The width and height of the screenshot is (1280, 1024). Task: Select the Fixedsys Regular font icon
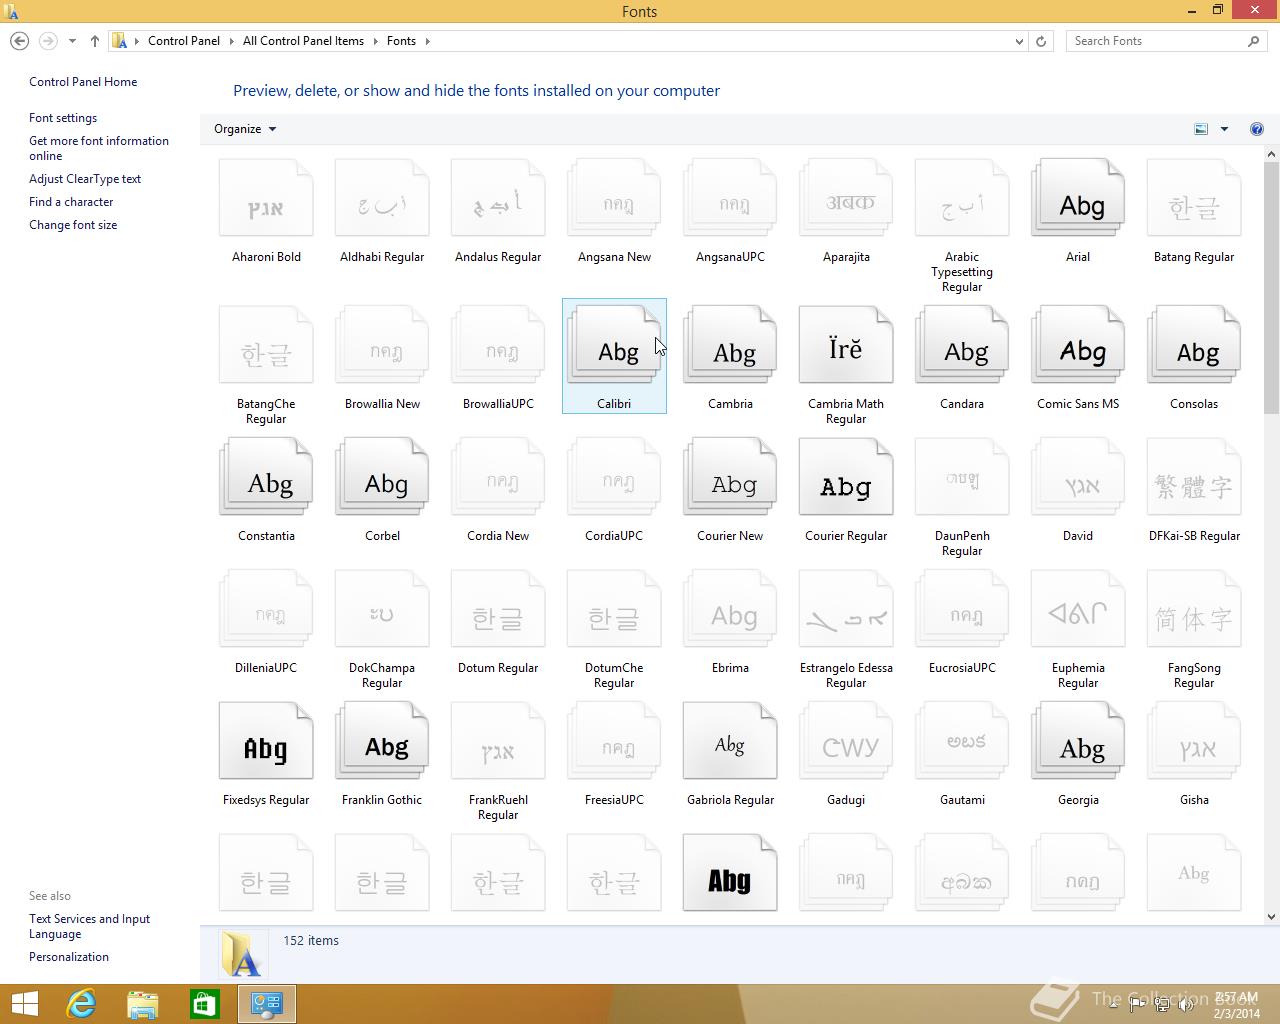[266, 742]
